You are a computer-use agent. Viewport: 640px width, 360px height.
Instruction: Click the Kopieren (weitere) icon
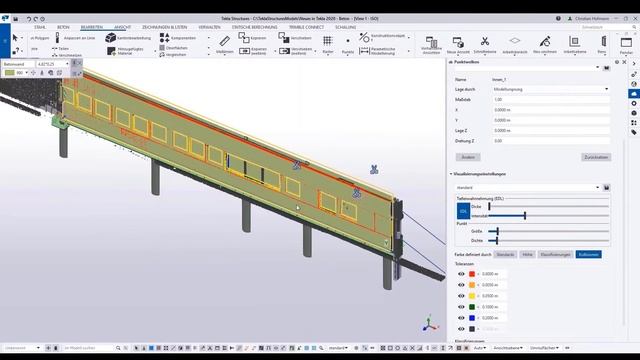[x=244, y=51]
